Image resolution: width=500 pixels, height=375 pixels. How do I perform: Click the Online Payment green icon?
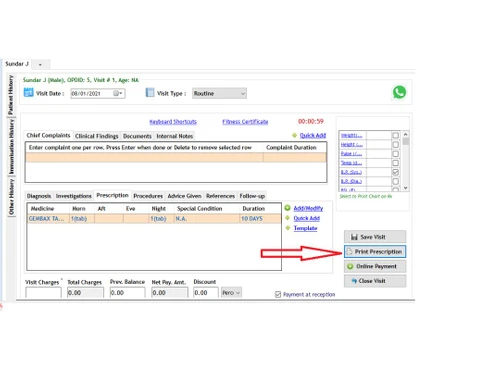(x=350, y=266)
